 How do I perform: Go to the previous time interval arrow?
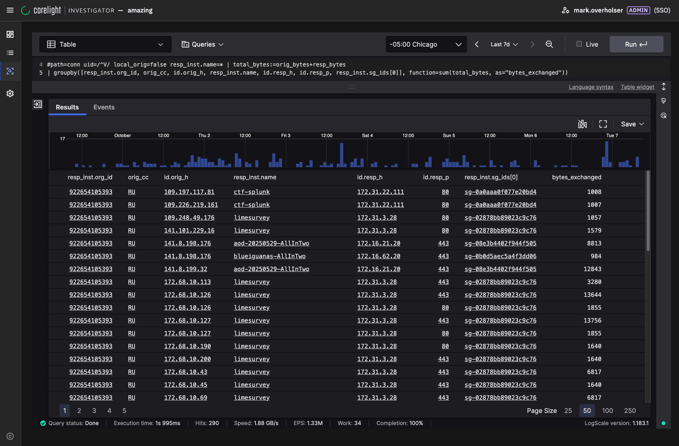pyautogui.click(x=477, y=44)
